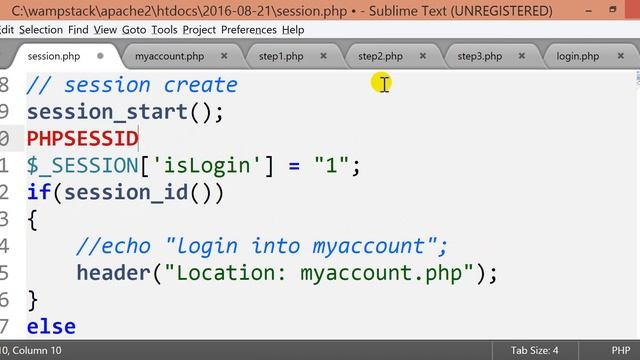The height and width of the screenshot is (360, 640).
Task: Restore down the Sublime Text window
Action: 612,9
